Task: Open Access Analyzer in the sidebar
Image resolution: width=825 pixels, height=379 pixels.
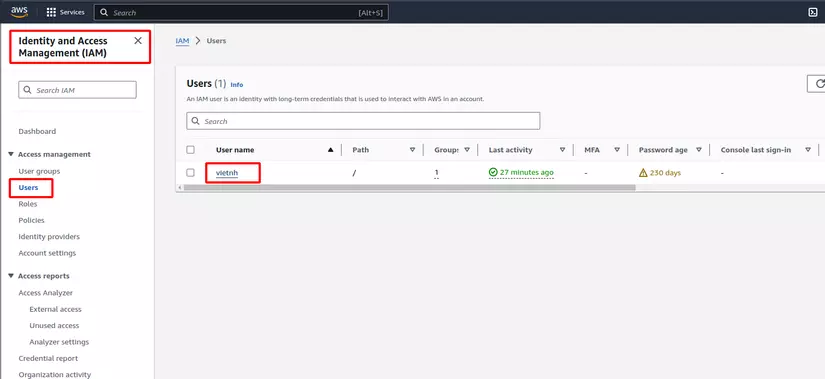Action: [45, 293]
